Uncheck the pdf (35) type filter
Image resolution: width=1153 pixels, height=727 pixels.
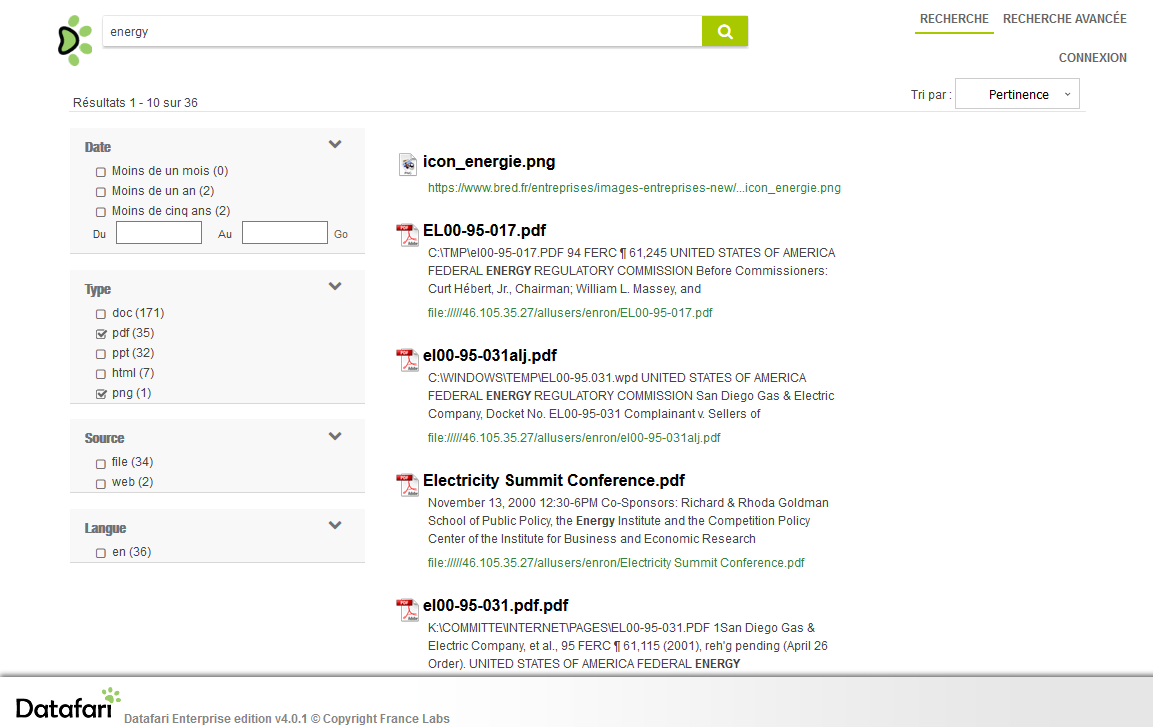tap(101, 334)
